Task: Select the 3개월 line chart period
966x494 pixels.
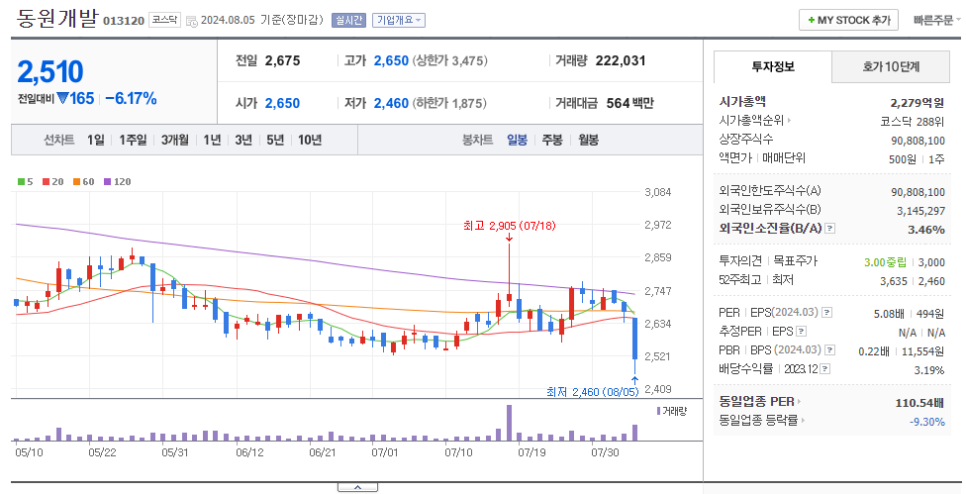Action: 175,140
